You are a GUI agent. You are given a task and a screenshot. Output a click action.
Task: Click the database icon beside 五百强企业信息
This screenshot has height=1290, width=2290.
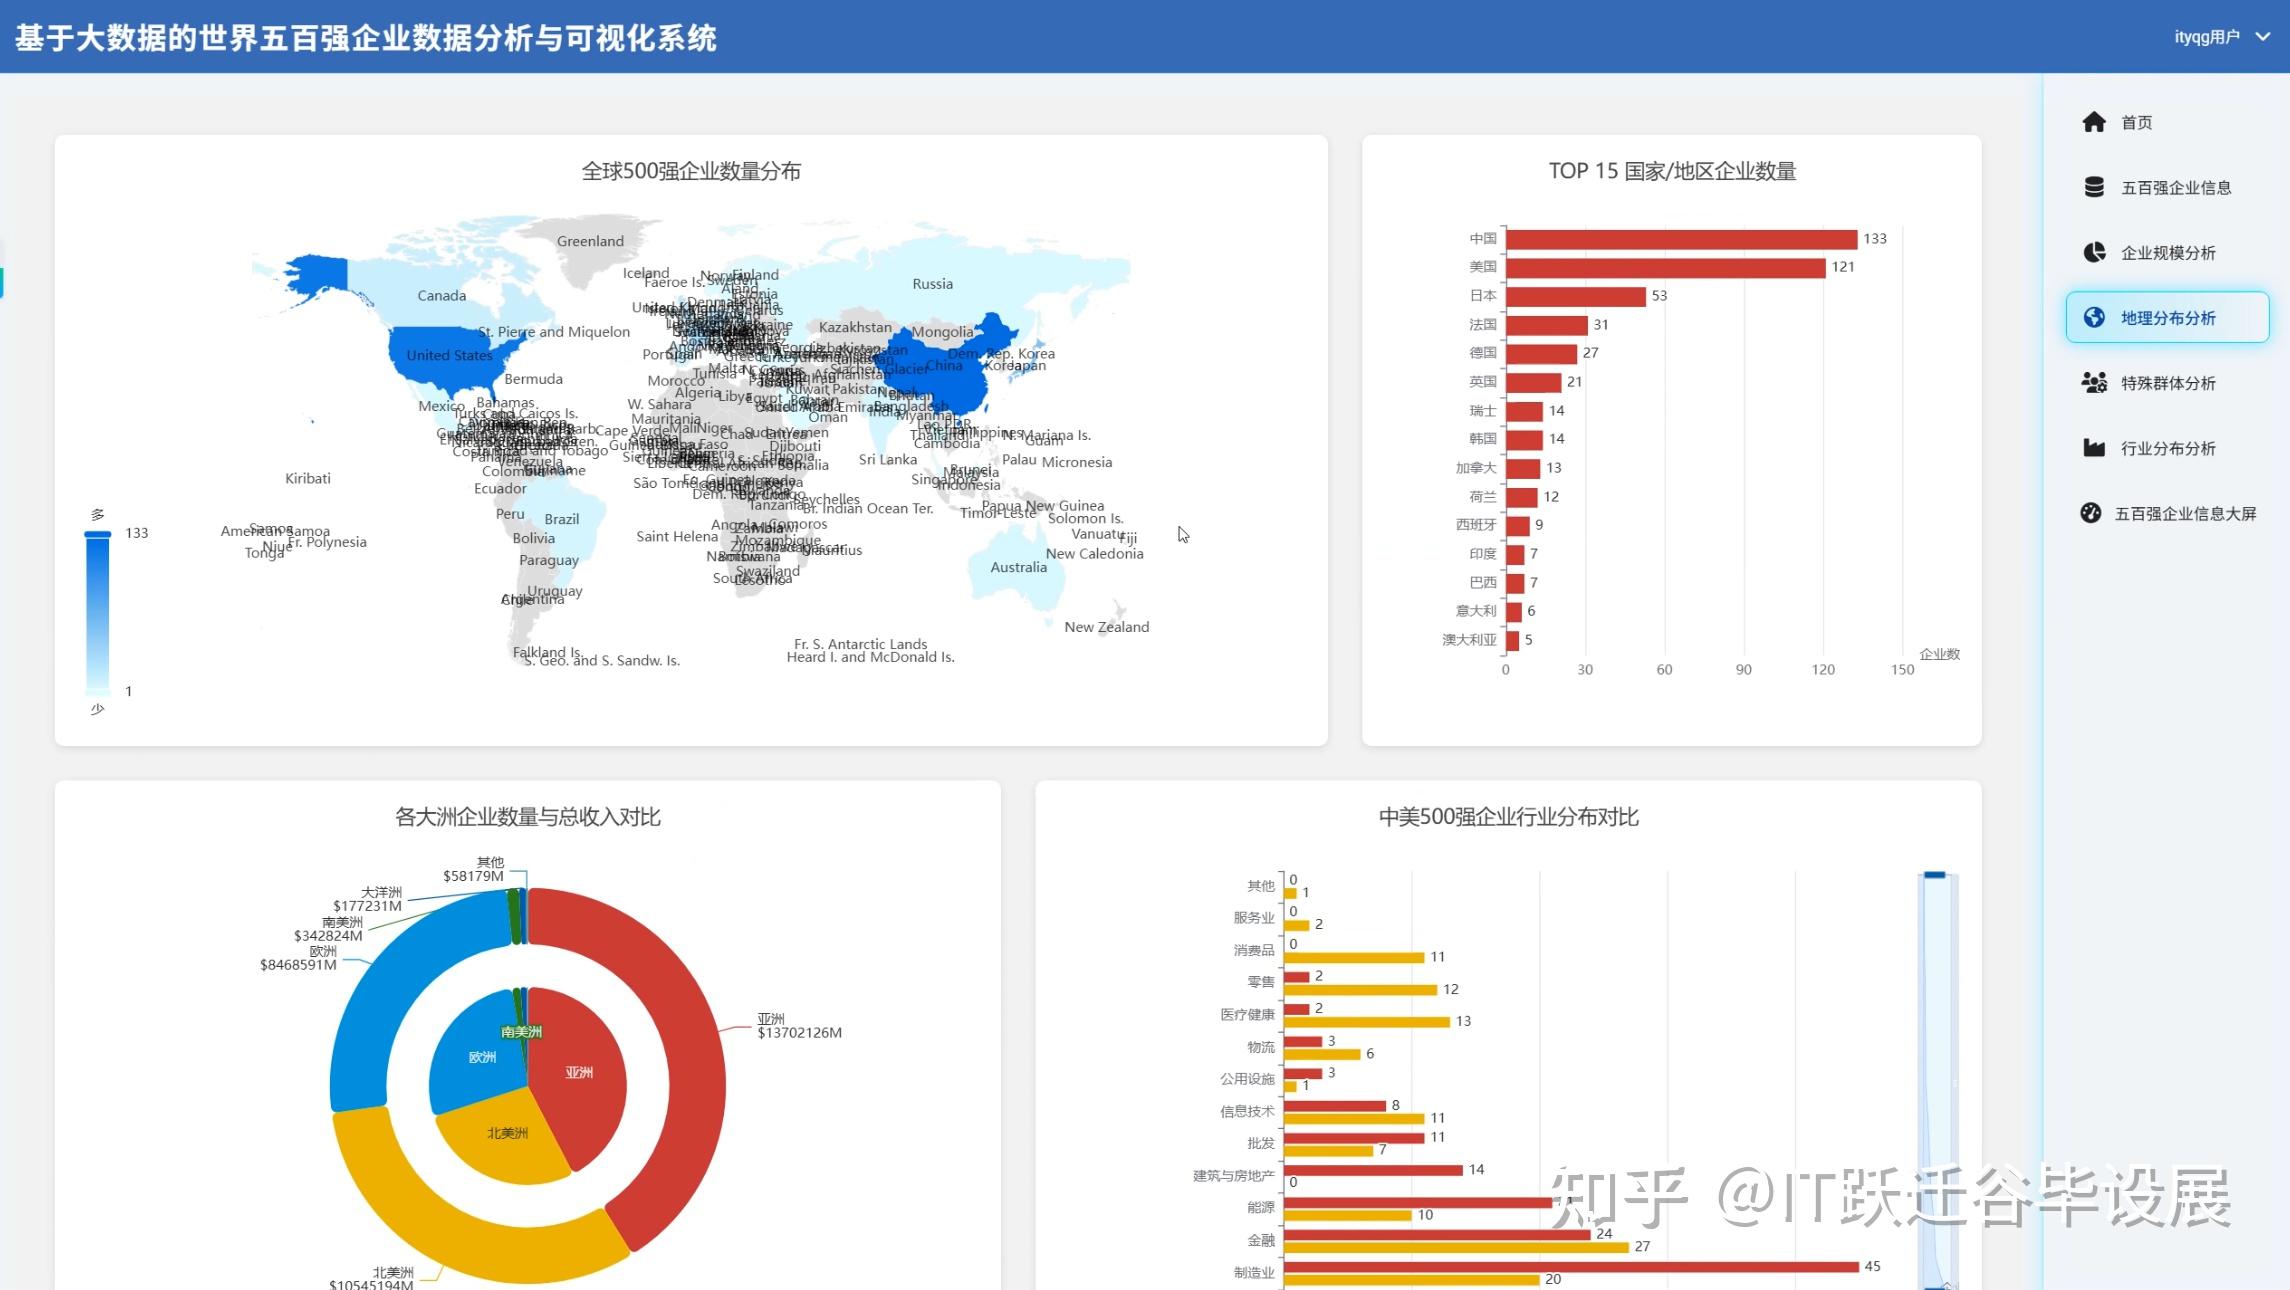point(2094,187)
